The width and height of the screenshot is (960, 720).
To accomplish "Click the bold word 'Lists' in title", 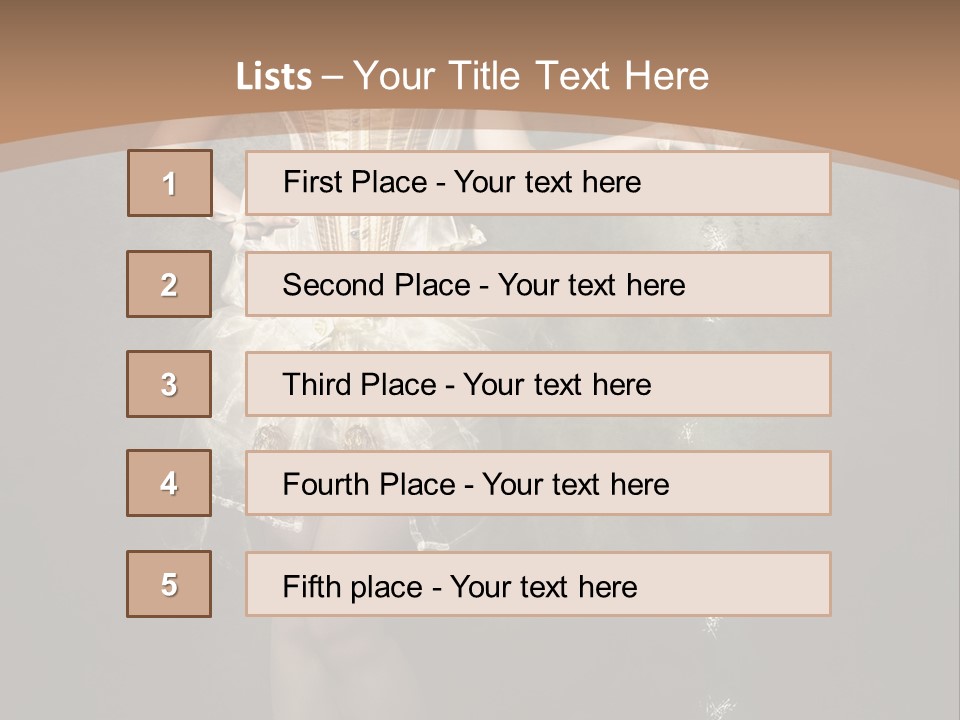I will tap(273, 77).
